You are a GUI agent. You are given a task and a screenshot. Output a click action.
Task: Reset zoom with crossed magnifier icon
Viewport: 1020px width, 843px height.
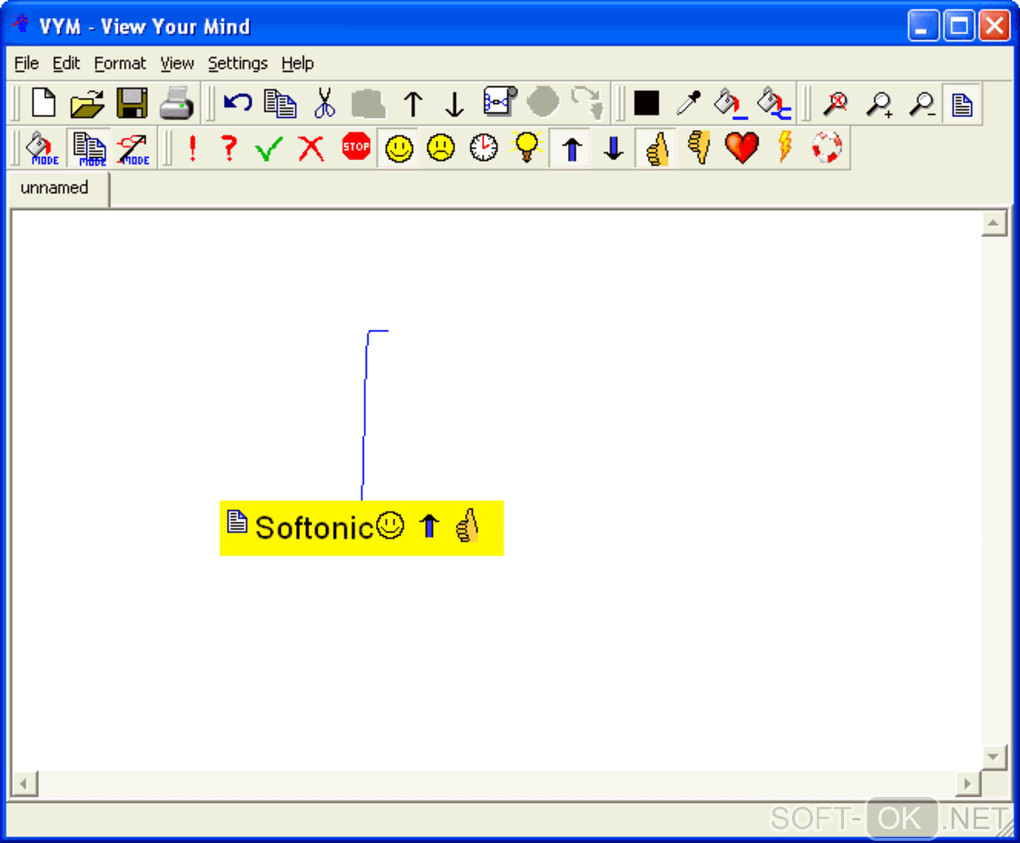click(836, 103)
